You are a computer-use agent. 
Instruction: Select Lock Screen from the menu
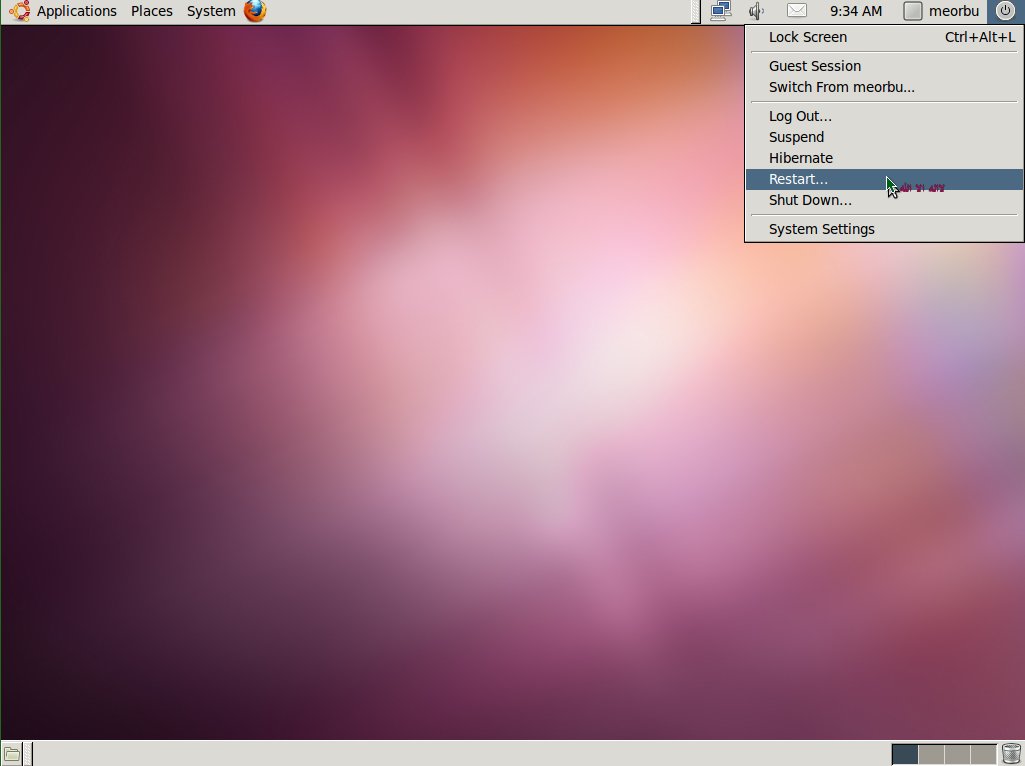coord(807,37)
